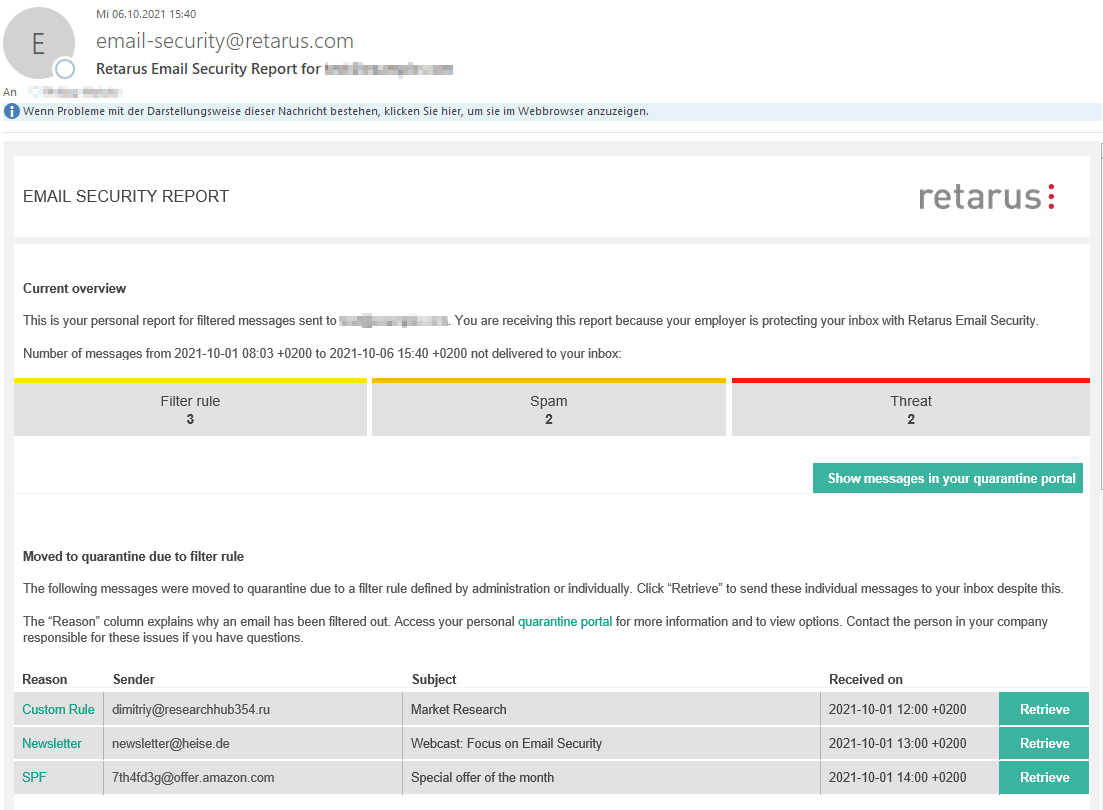Click the Newsletter reason link

click(x=52, y=743)
